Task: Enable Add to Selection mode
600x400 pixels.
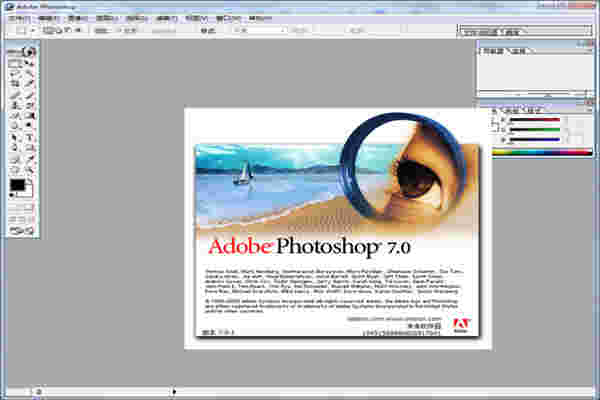Action: pyautogui.click(x=58, y=30)
